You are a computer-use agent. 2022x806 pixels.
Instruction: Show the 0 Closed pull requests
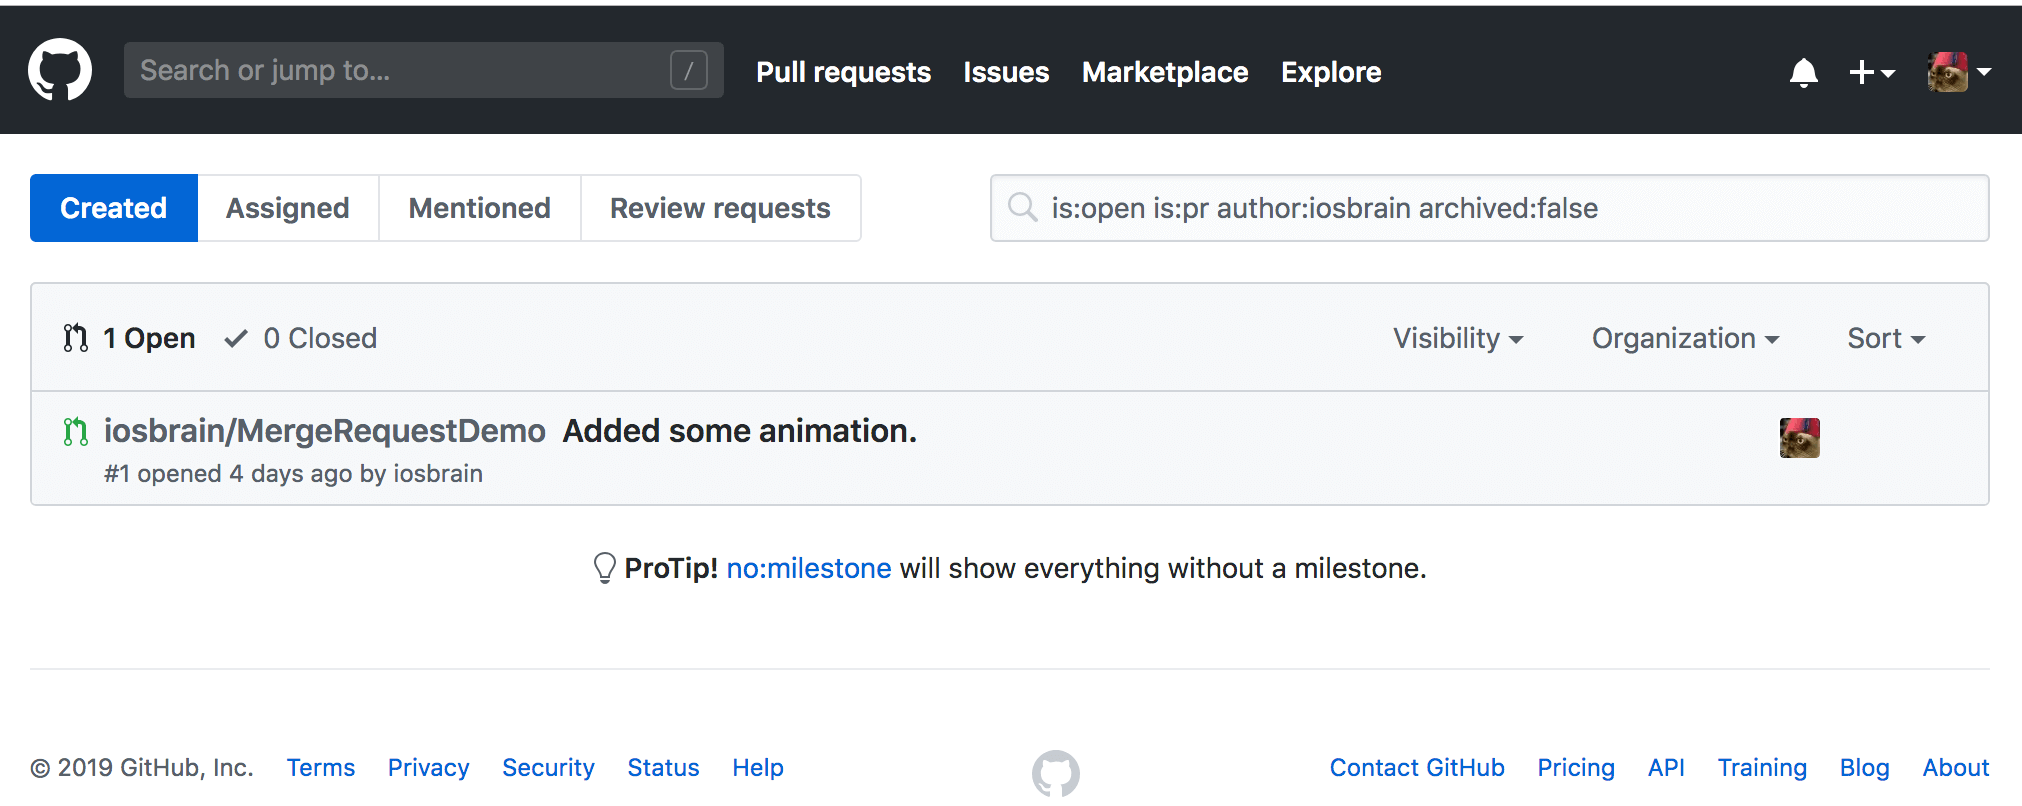pyautogui.click(x=302, y=338)
